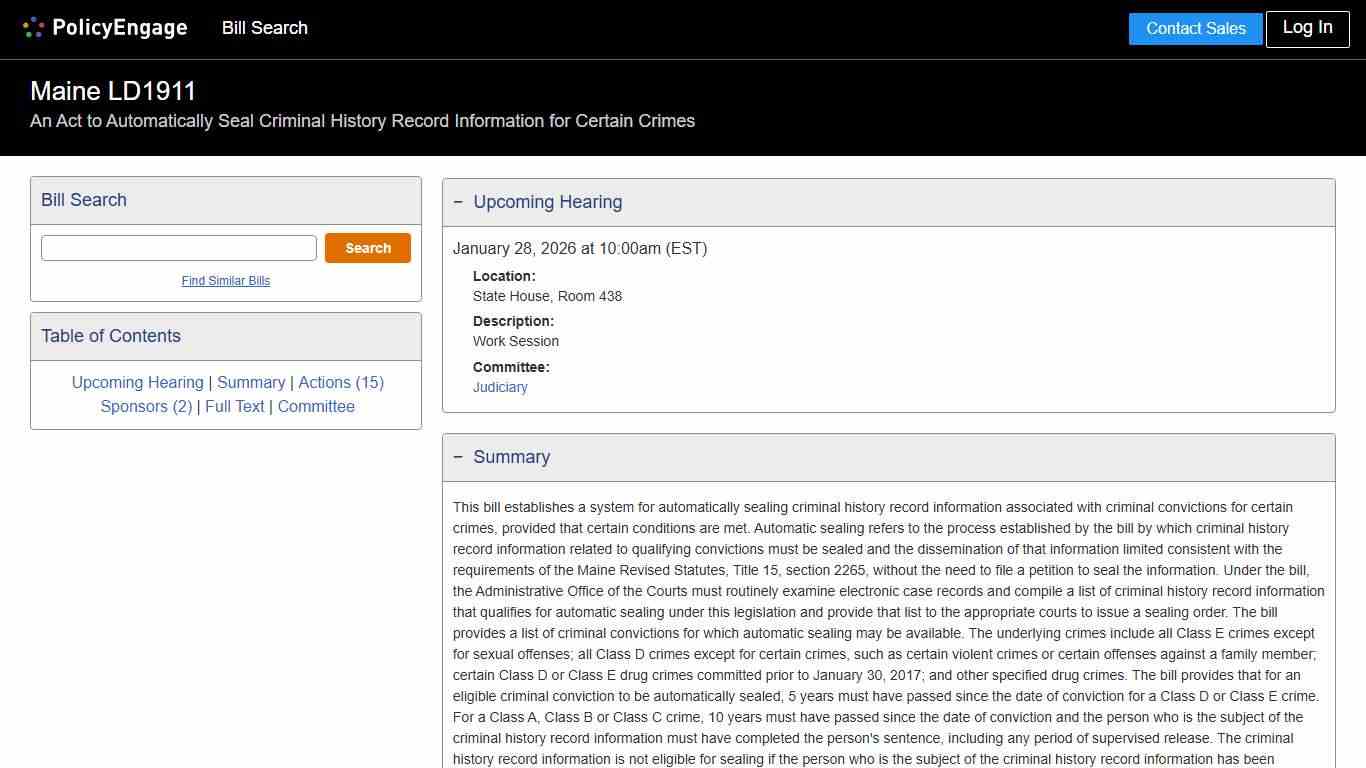The image size is (1366, 768).
Task: Collapse the Summary panel
Action: 458,457
